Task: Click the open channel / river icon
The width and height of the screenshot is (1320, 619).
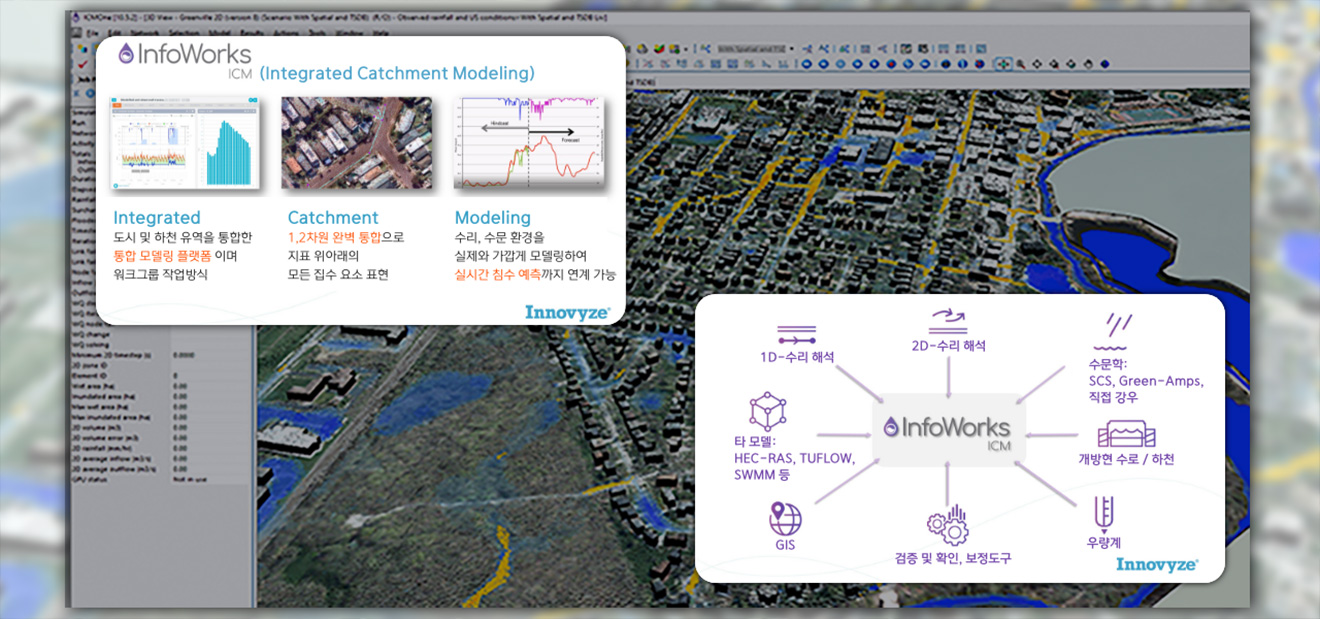Action: click(1126, 434)
